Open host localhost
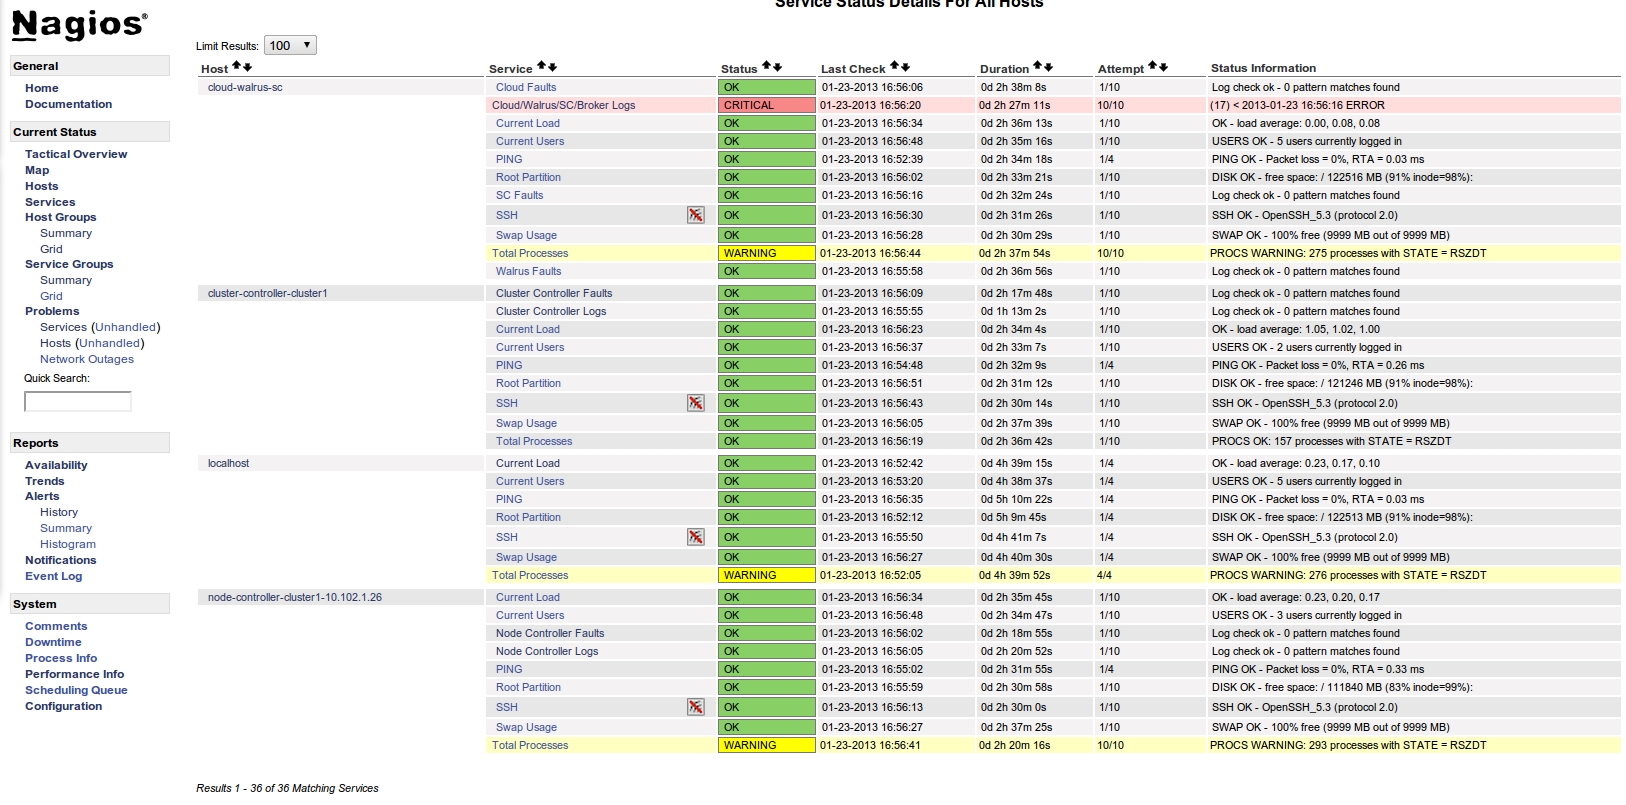The image size is (1626, 805). 229,463
